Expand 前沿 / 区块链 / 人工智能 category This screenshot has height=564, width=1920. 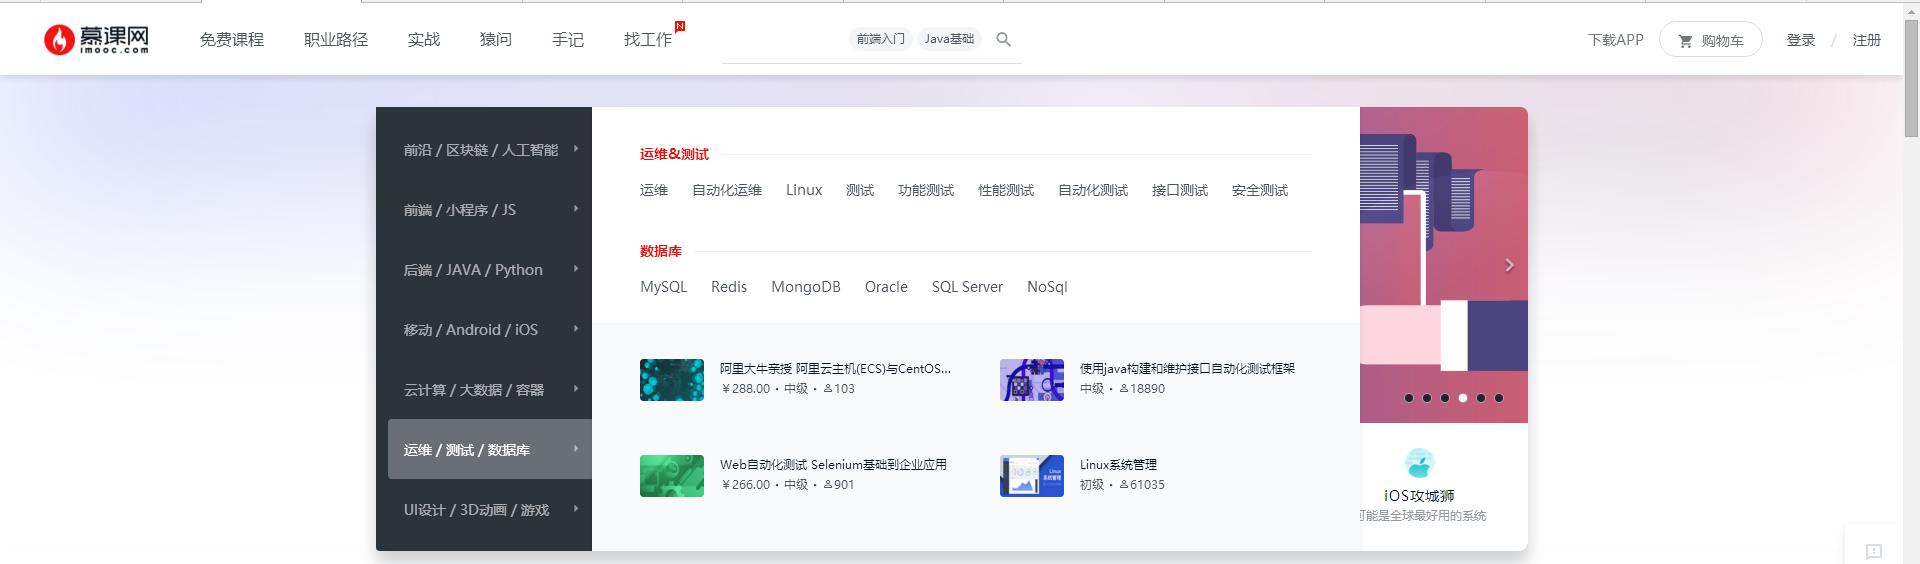point(490,150)
